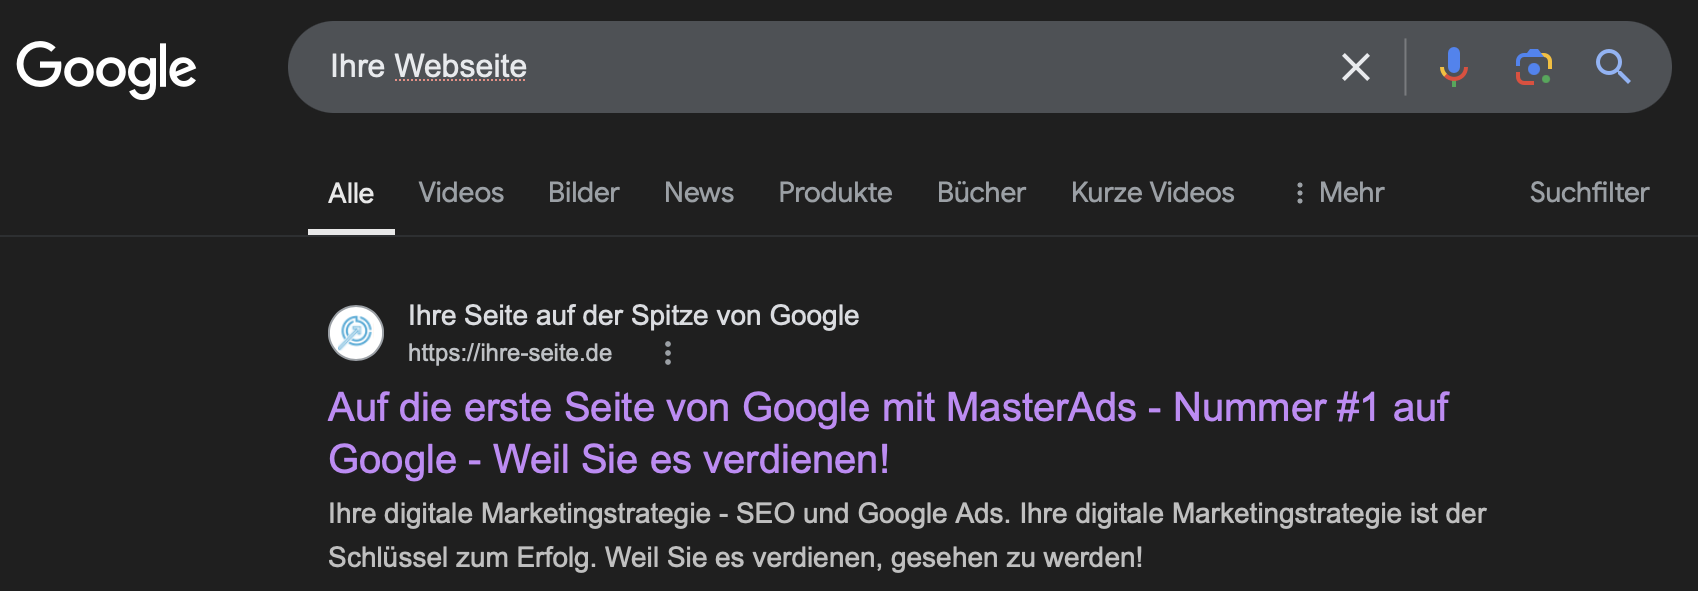Start voice search with the microphone
Viewport: 1698px width, 591px height.
pos(1453,67)
